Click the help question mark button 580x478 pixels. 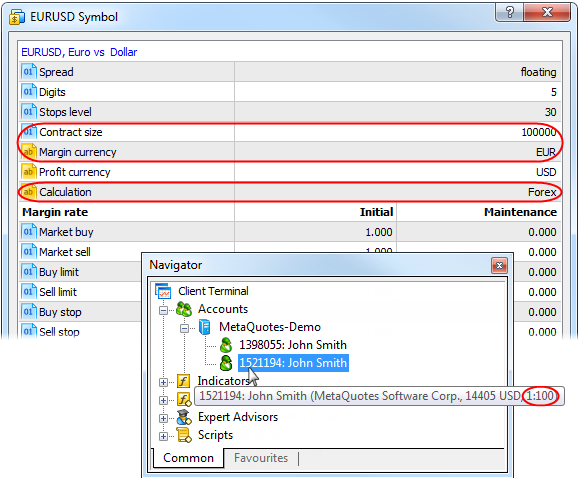point(509,13)
